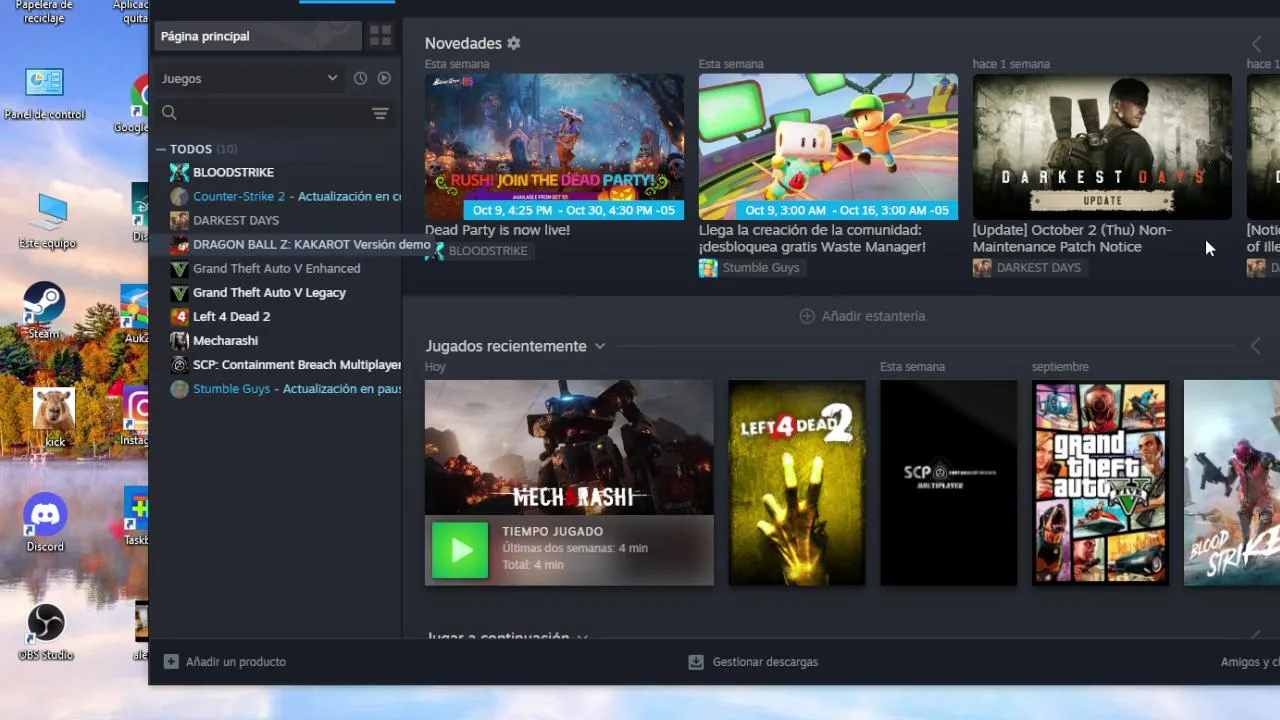This screenshot has height=720, width=1280.
Task: Open Dead Party is now live news image
Action: (x=554, y=146)
